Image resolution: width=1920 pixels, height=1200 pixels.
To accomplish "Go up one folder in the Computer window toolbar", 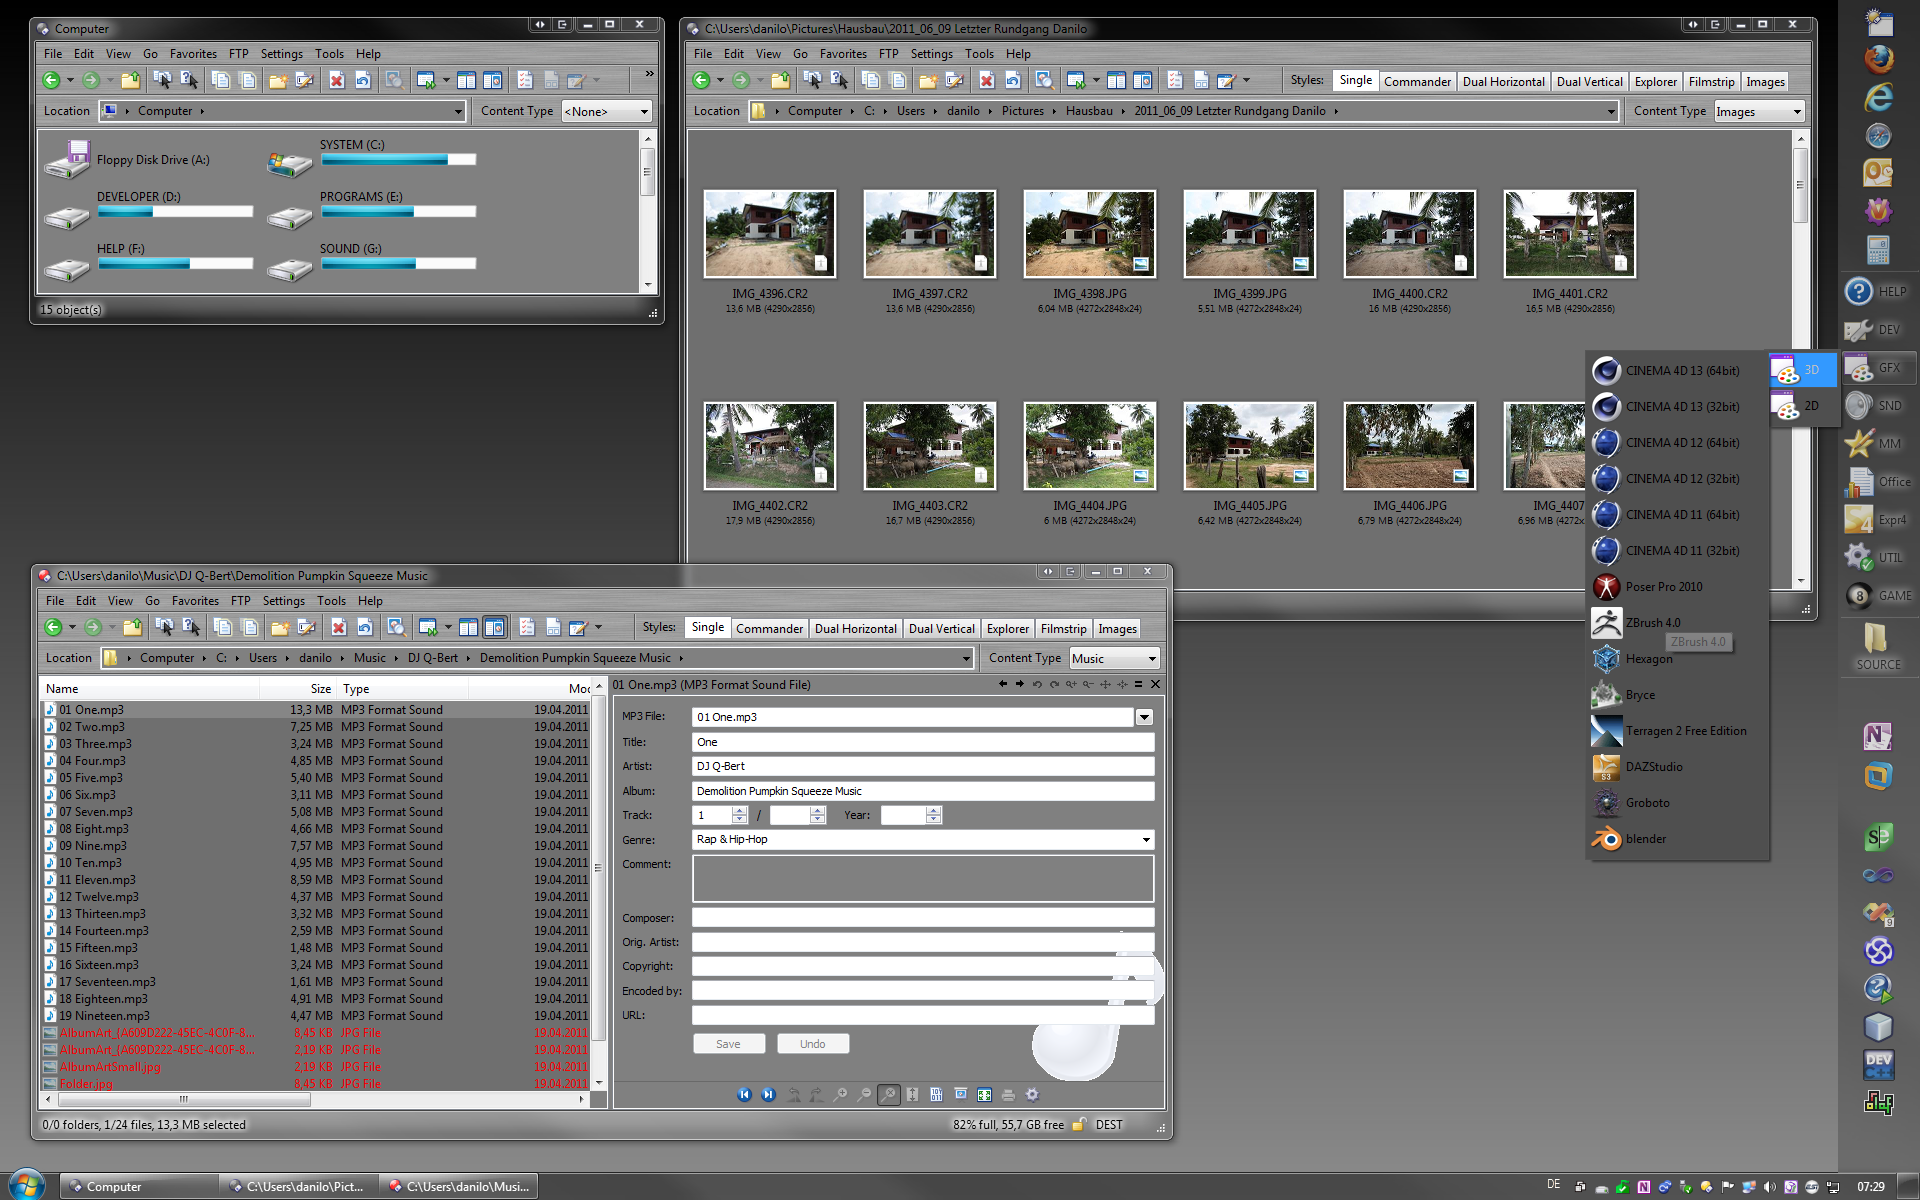I will (130, 80).
